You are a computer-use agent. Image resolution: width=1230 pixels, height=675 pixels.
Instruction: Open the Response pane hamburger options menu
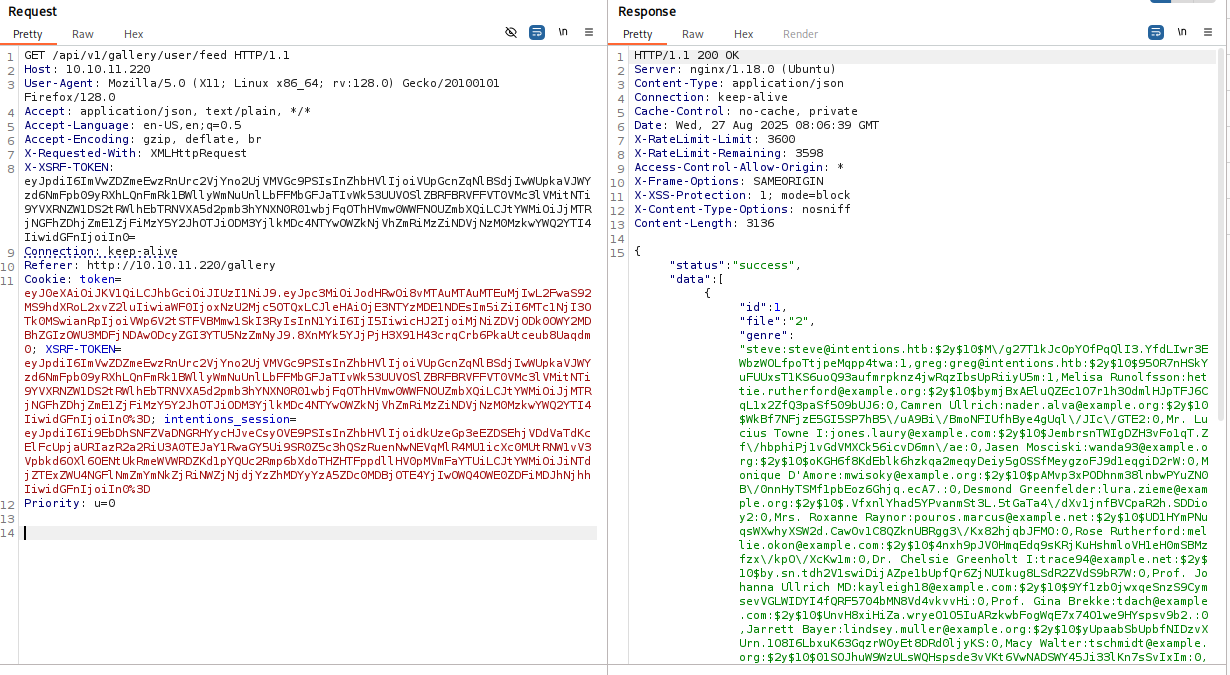point(1210,32)
